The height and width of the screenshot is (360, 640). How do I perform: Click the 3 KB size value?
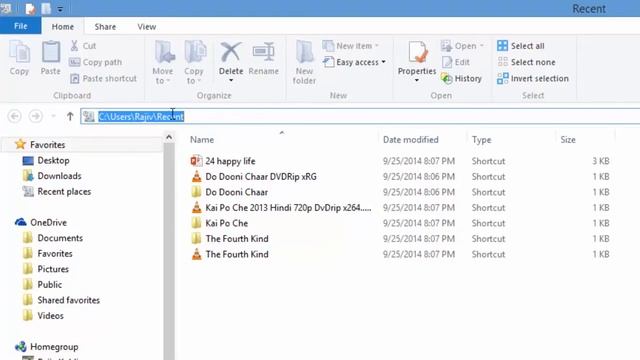point(601,161)
